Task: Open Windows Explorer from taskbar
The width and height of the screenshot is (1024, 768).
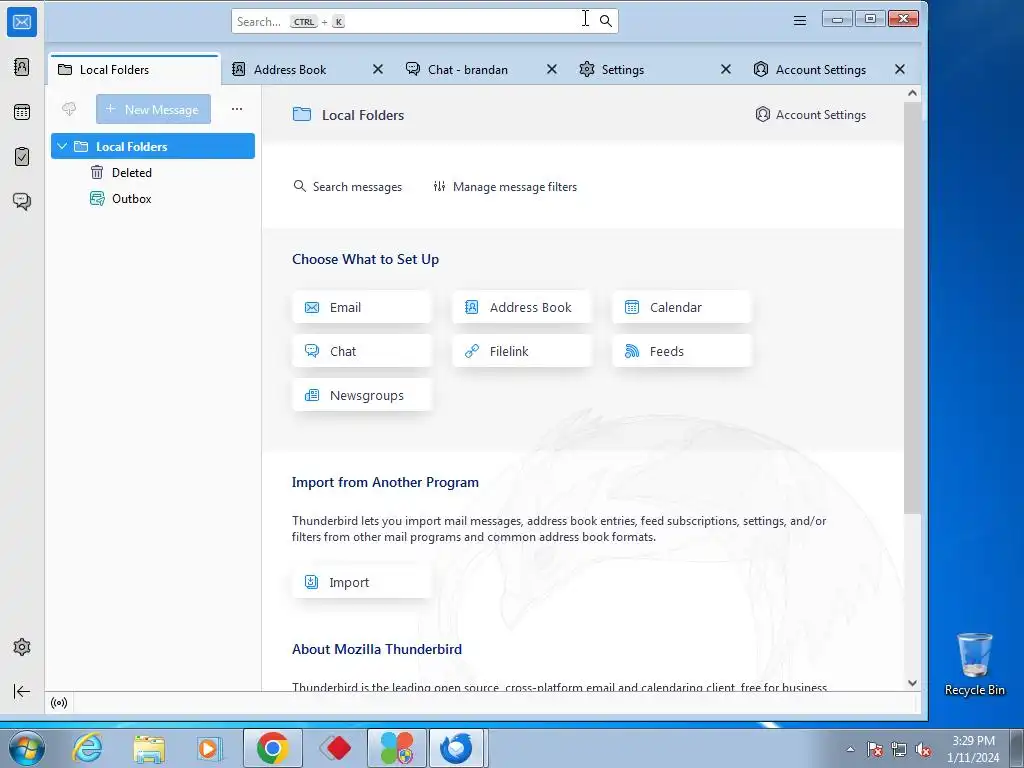Action: pyautogui.click(x=149, y=748)
